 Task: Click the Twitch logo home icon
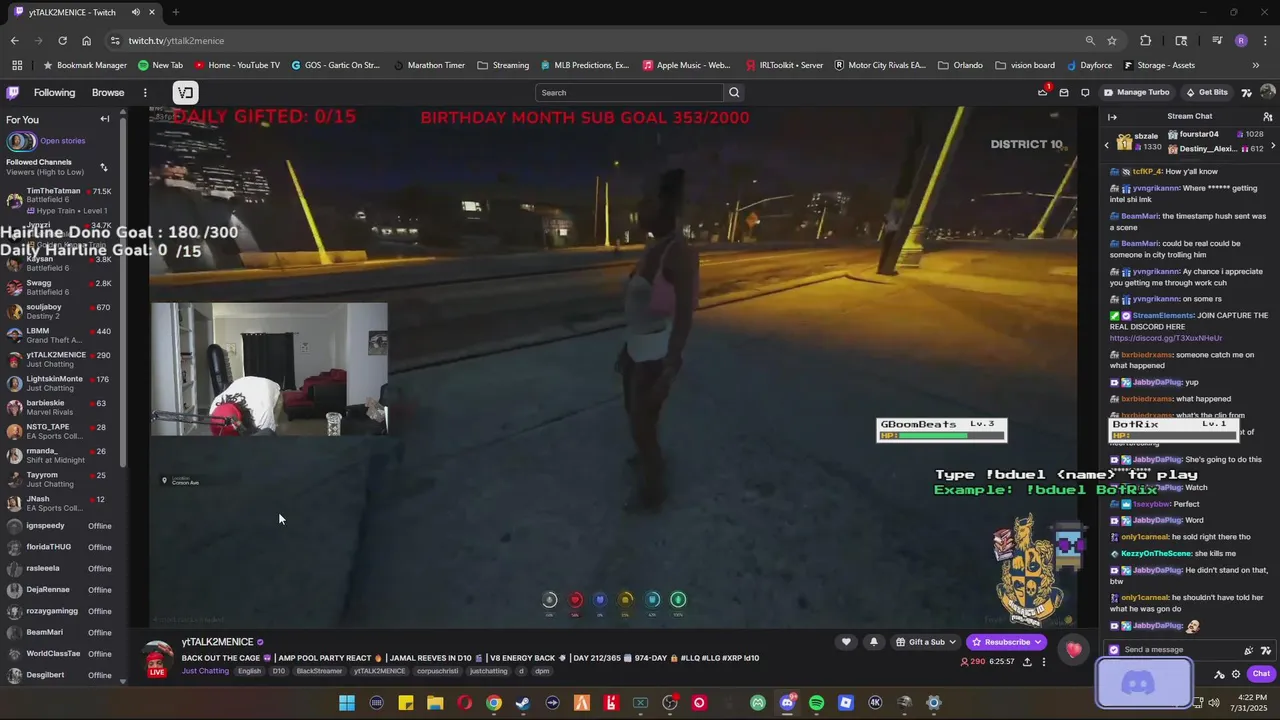pos(12,93)
